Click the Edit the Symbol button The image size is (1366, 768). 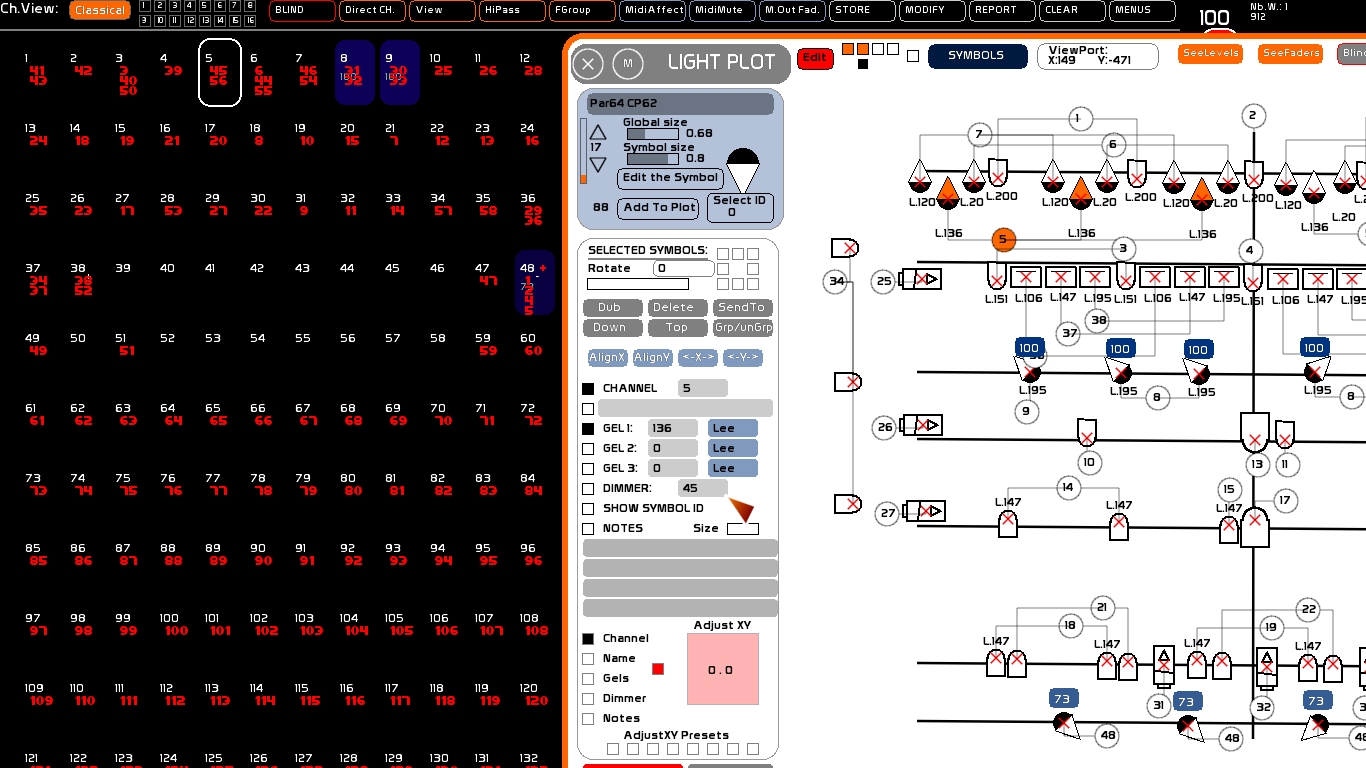(670, 178)
